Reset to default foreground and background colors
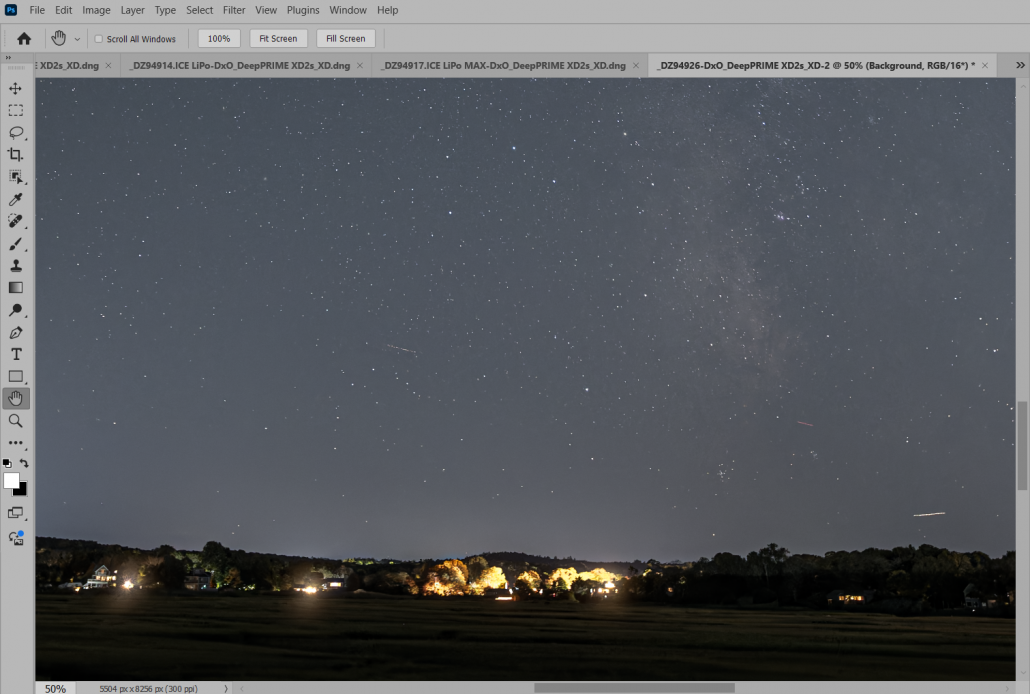Viewport: 1030px width, 694px height. [x=7, y=464]
